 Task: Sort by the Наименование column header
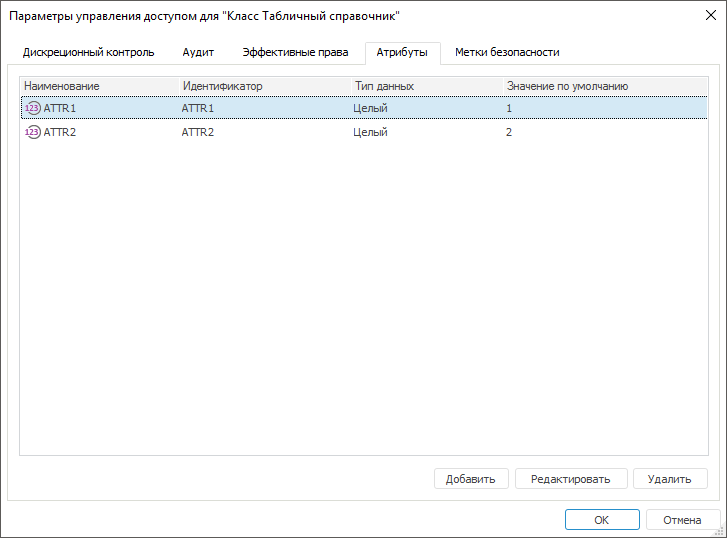pyautogui.click(x=62, y=86)
